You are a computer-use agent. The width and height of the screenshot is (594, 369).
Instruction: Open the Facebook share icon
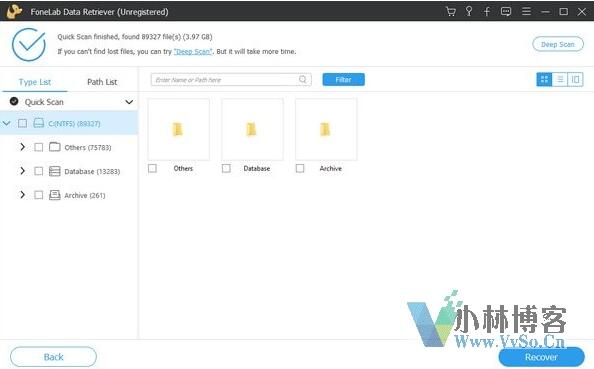pyautogui.click(x=487, y=11)
